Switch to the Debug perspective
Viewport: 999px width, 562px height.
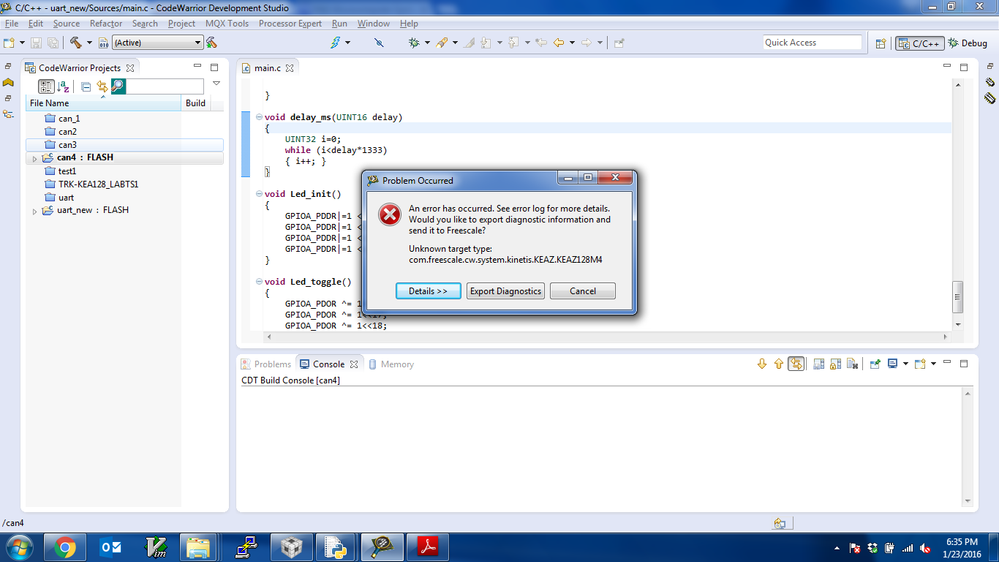pyautogui.click(x=968, y=43)
